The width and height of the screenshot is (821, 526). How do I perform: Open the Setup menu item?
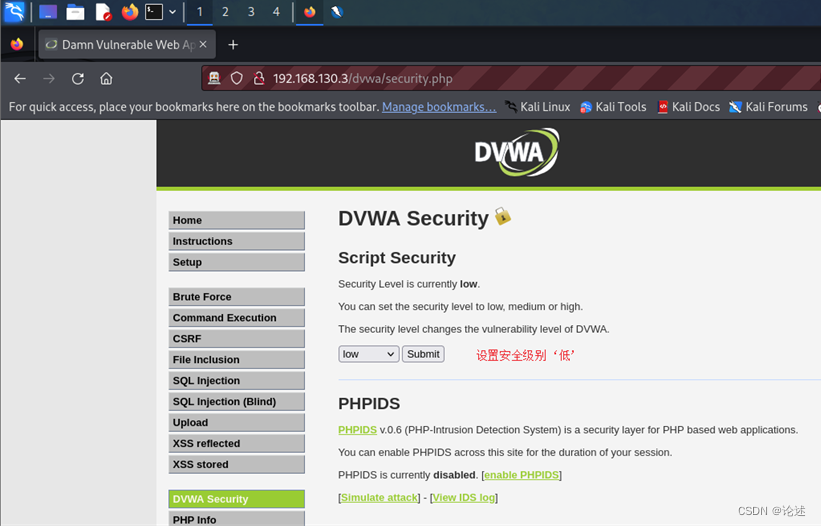pyautogui.click(x=236, y=262)
